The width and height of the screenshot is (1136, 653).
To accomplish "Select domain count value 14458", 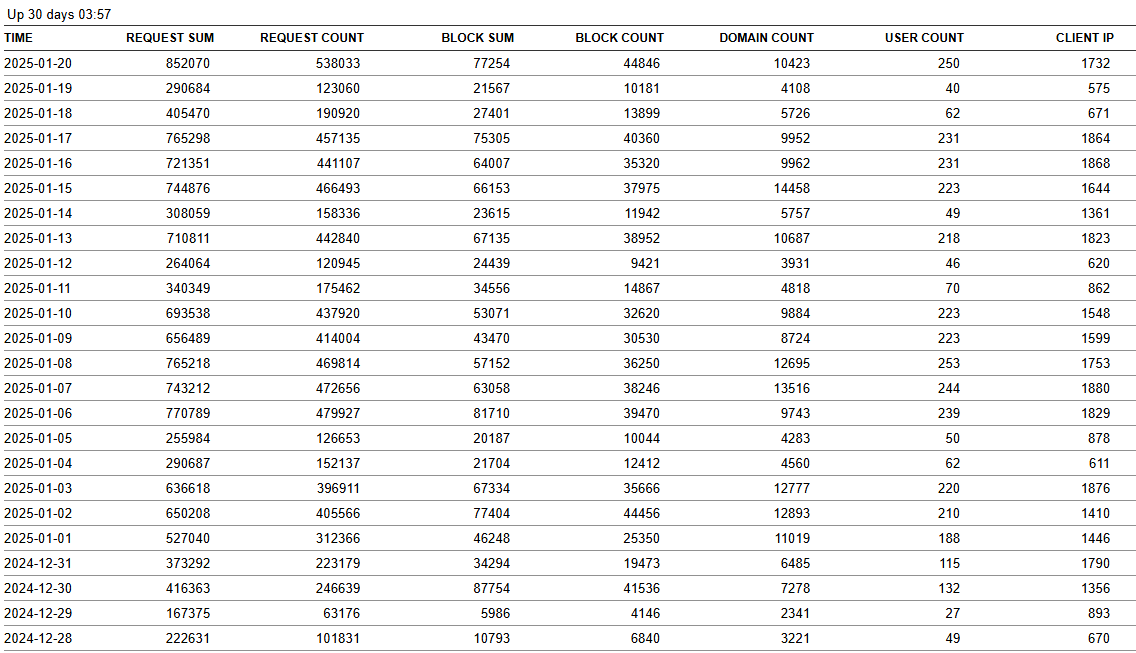I will (x=787, y=188).
